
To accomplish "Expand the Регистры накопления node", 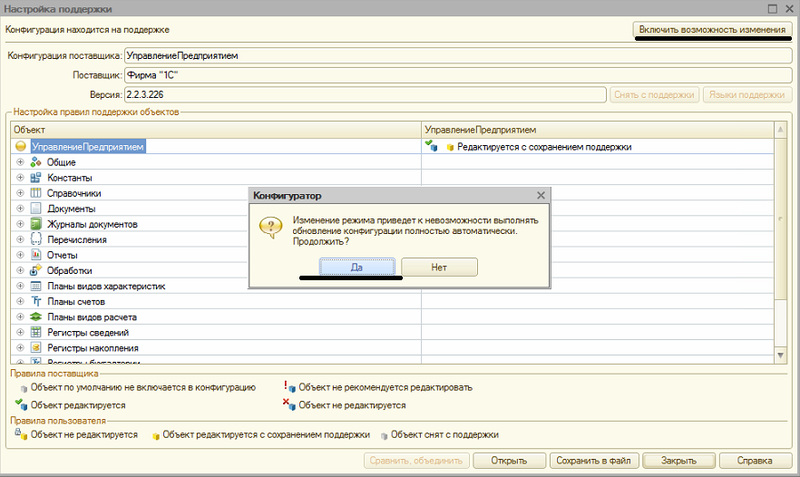I will pos(20,348).
